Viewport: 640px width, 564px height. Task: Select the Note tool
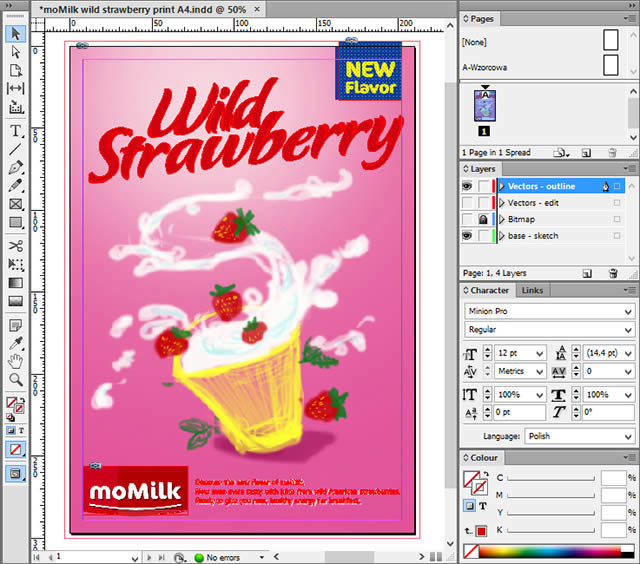16,325
